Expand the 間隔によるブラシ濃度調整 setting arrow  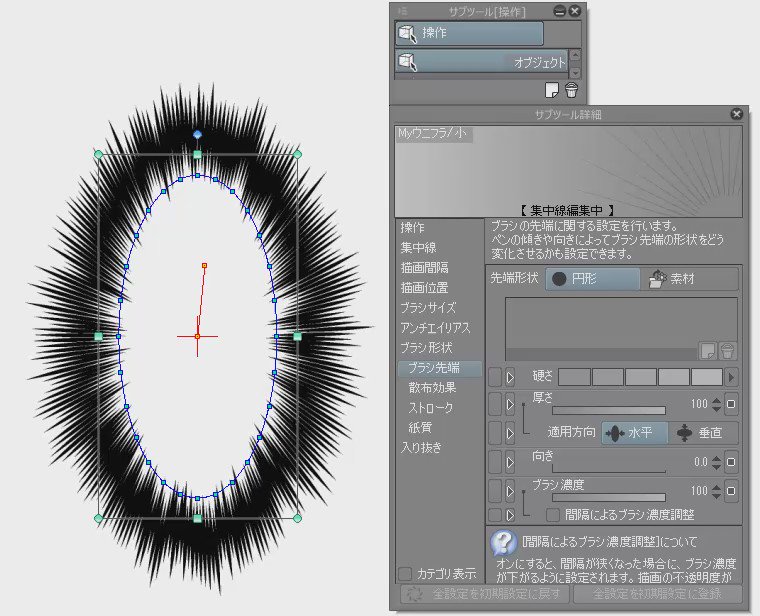(x=510, y=515)
